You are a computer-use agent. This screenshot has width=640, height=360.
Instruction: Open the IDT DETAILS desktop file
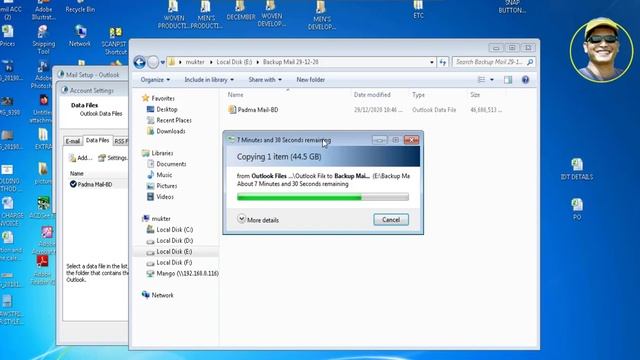[x=577, y=169]
